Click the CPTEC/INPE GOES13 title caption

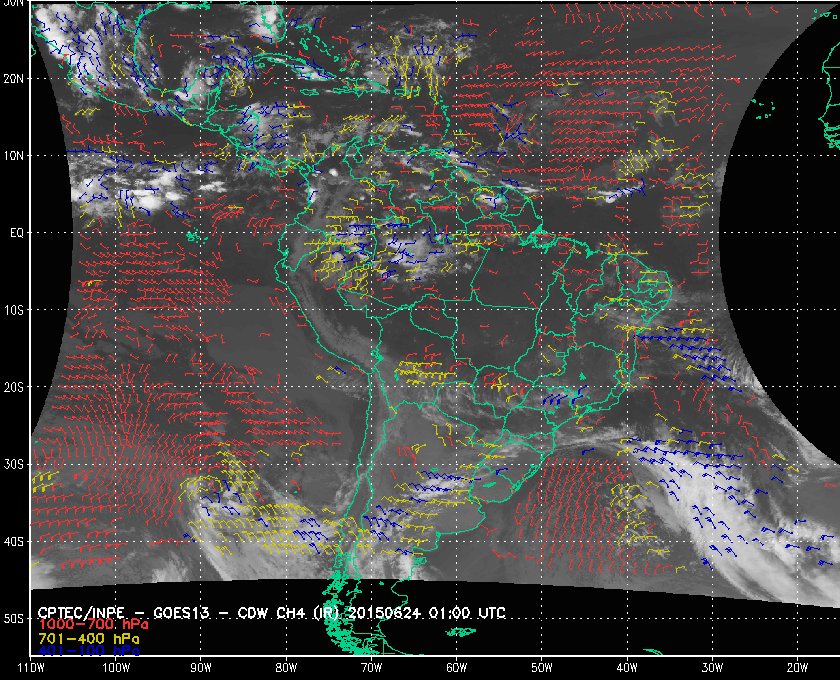pos(272,613)
